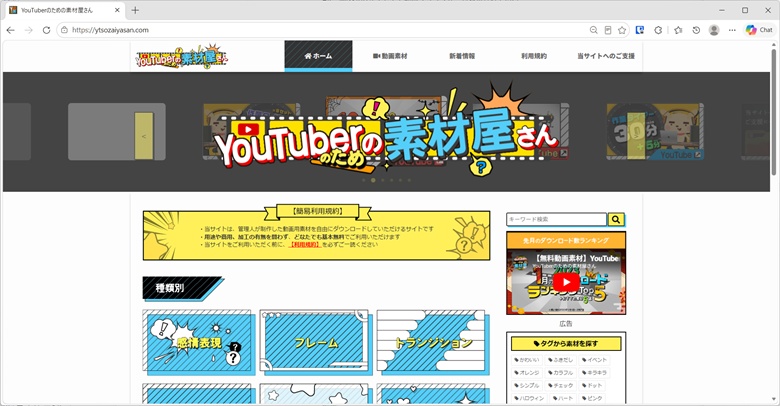Click the zoom magnifier icon in address bar
Screen dimensions: 780x406
pos(593,30)
